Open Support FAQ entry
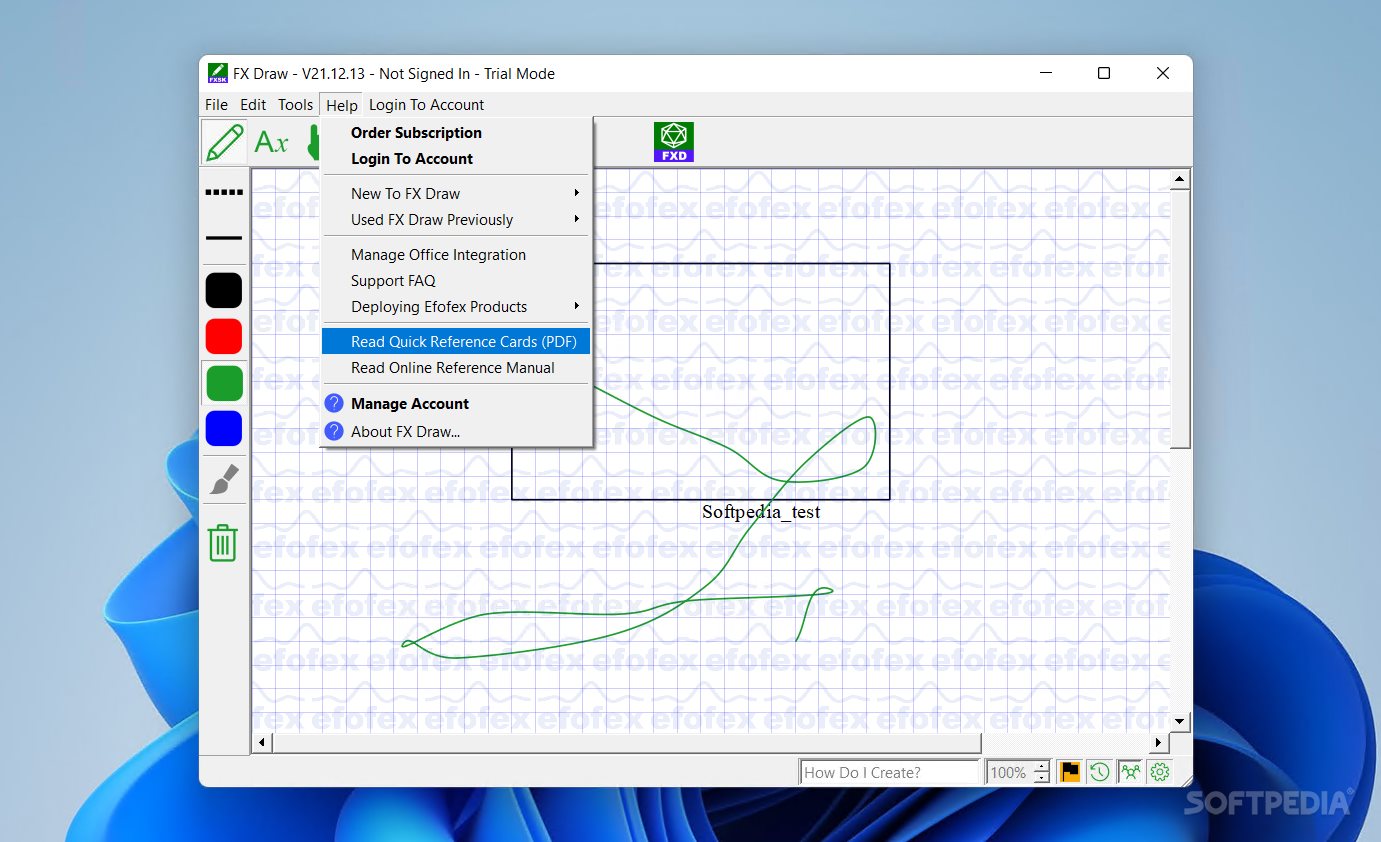Screen dimensions: 1381x842 click(457, 280)
